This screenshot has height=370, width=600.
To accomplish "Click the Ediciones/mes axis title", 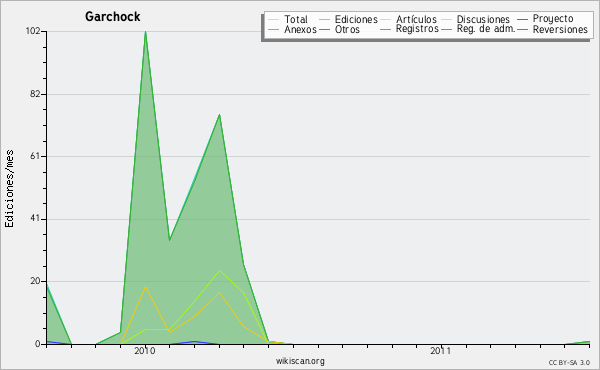I will pyautogui.click(x=9, y=189).
